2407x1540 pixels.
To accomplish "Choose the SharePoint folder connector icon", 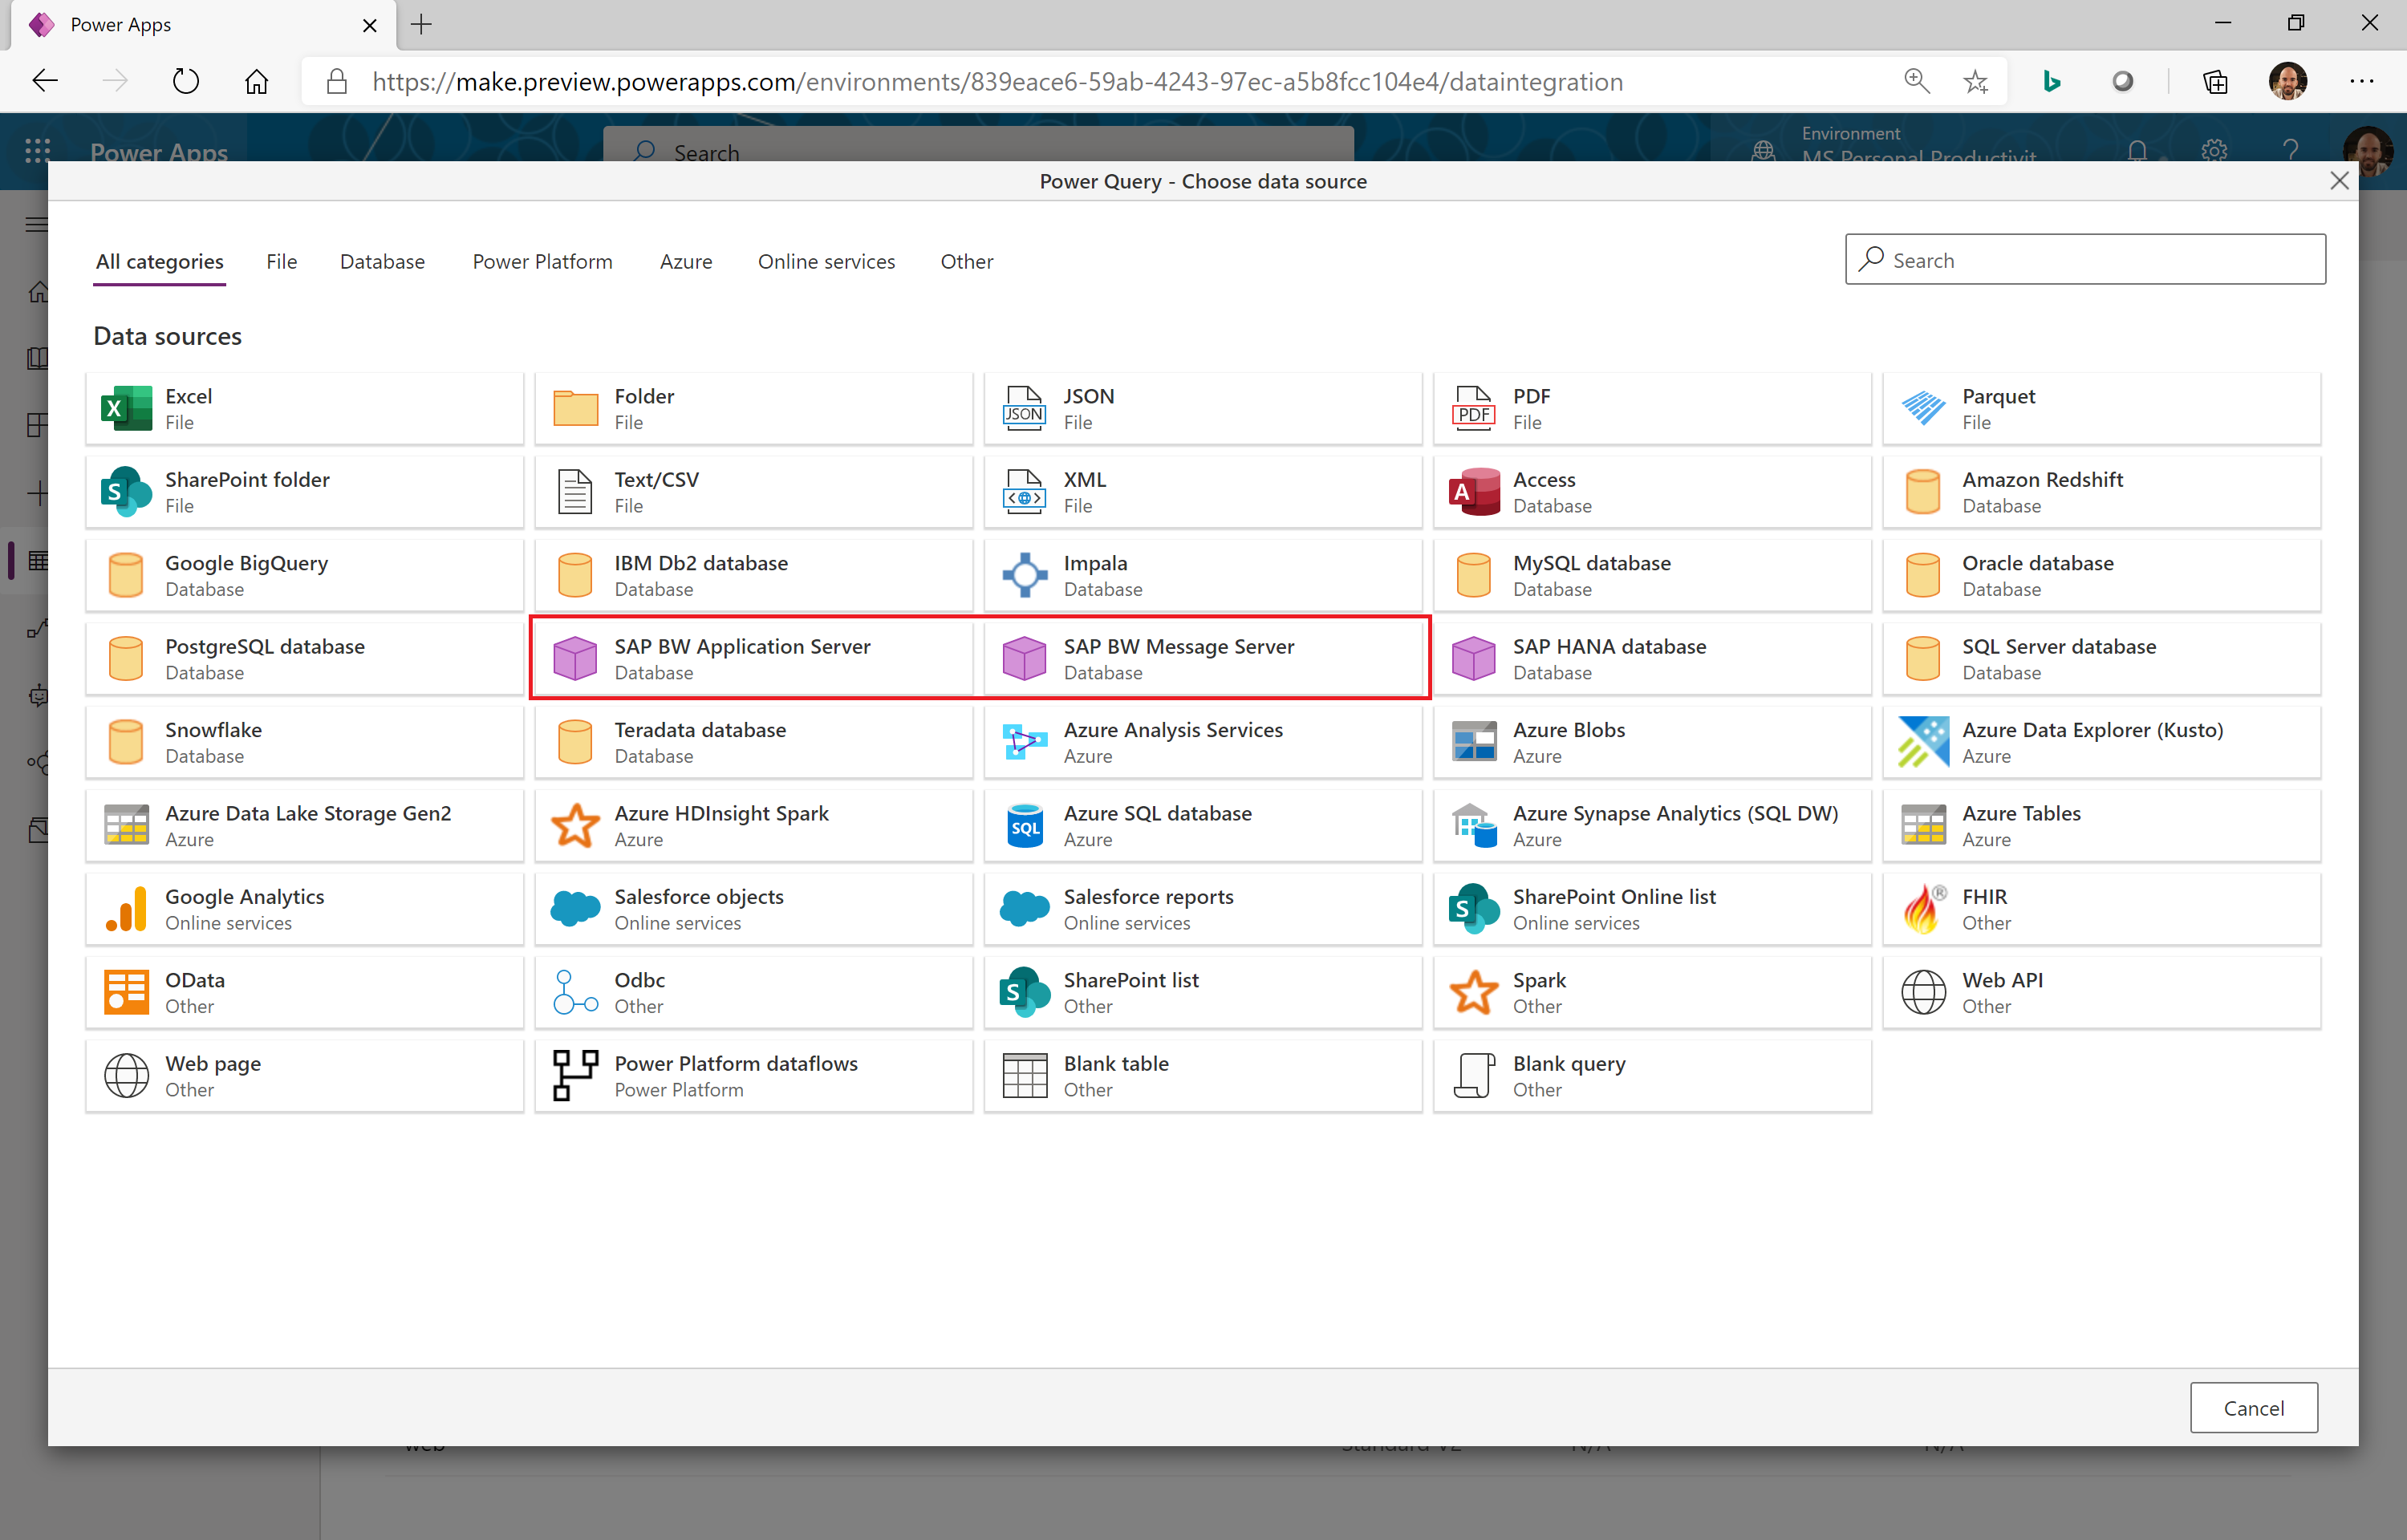I will [x=126, y=492].
